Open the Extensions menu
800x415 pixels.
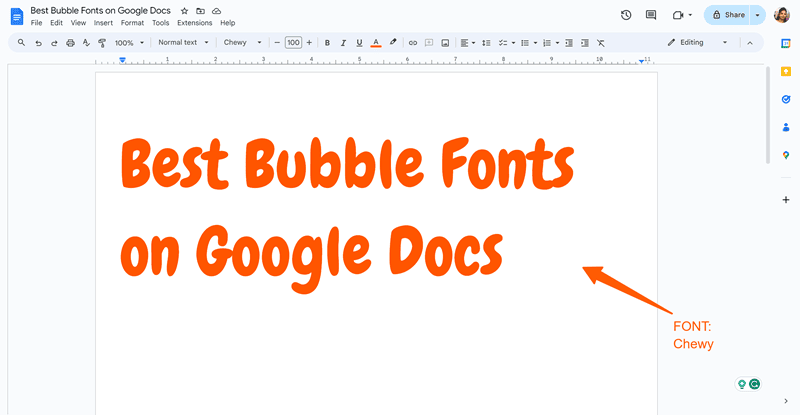(194, 23)
